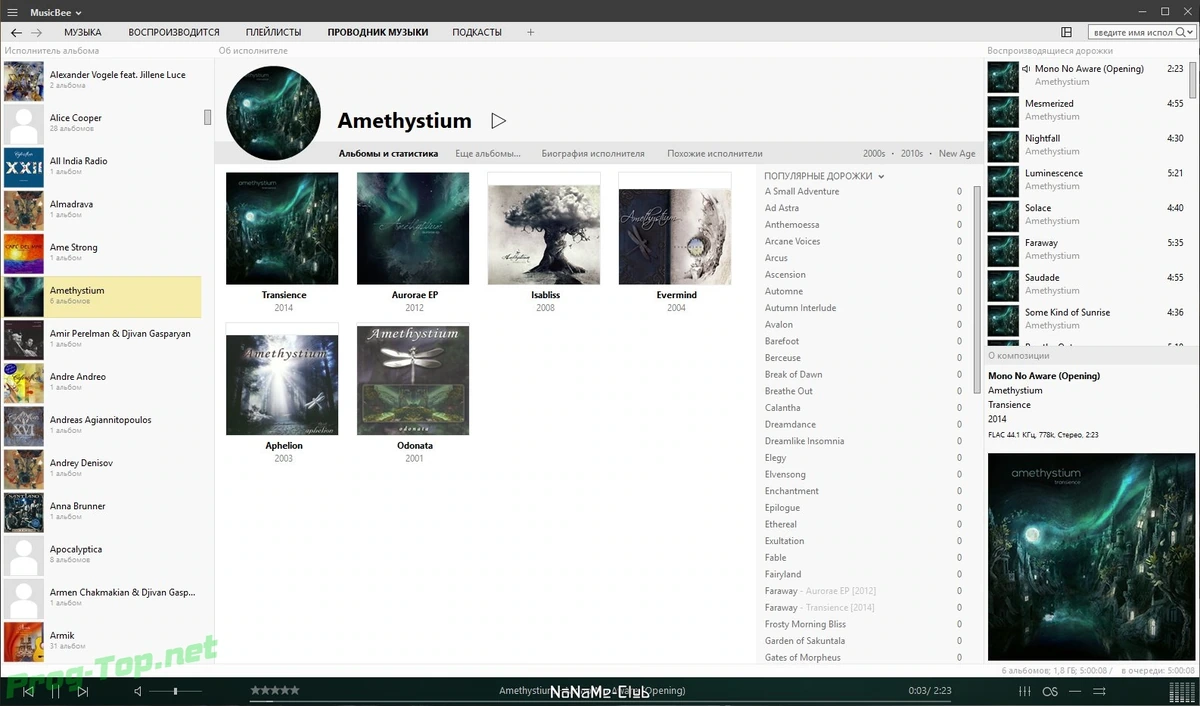Open the Еще альбомы... link
1200x706 pixels.
(488, 154)
